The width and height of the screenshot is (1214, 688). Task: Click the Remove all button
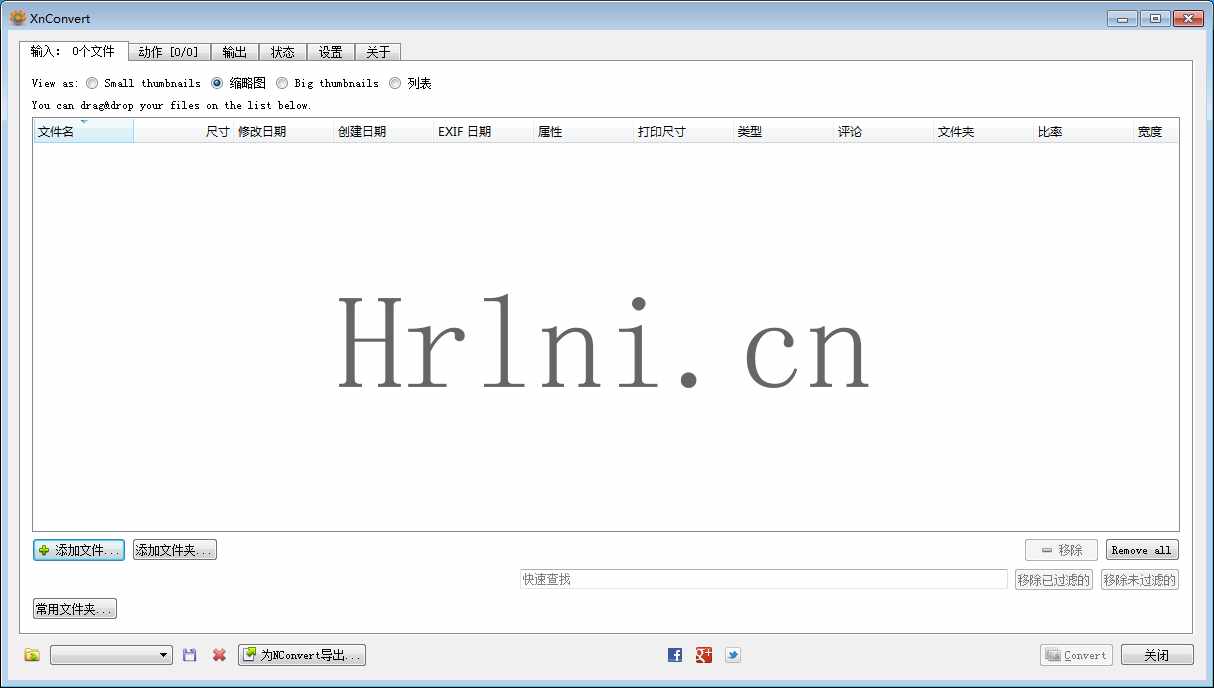[1142, 550]
